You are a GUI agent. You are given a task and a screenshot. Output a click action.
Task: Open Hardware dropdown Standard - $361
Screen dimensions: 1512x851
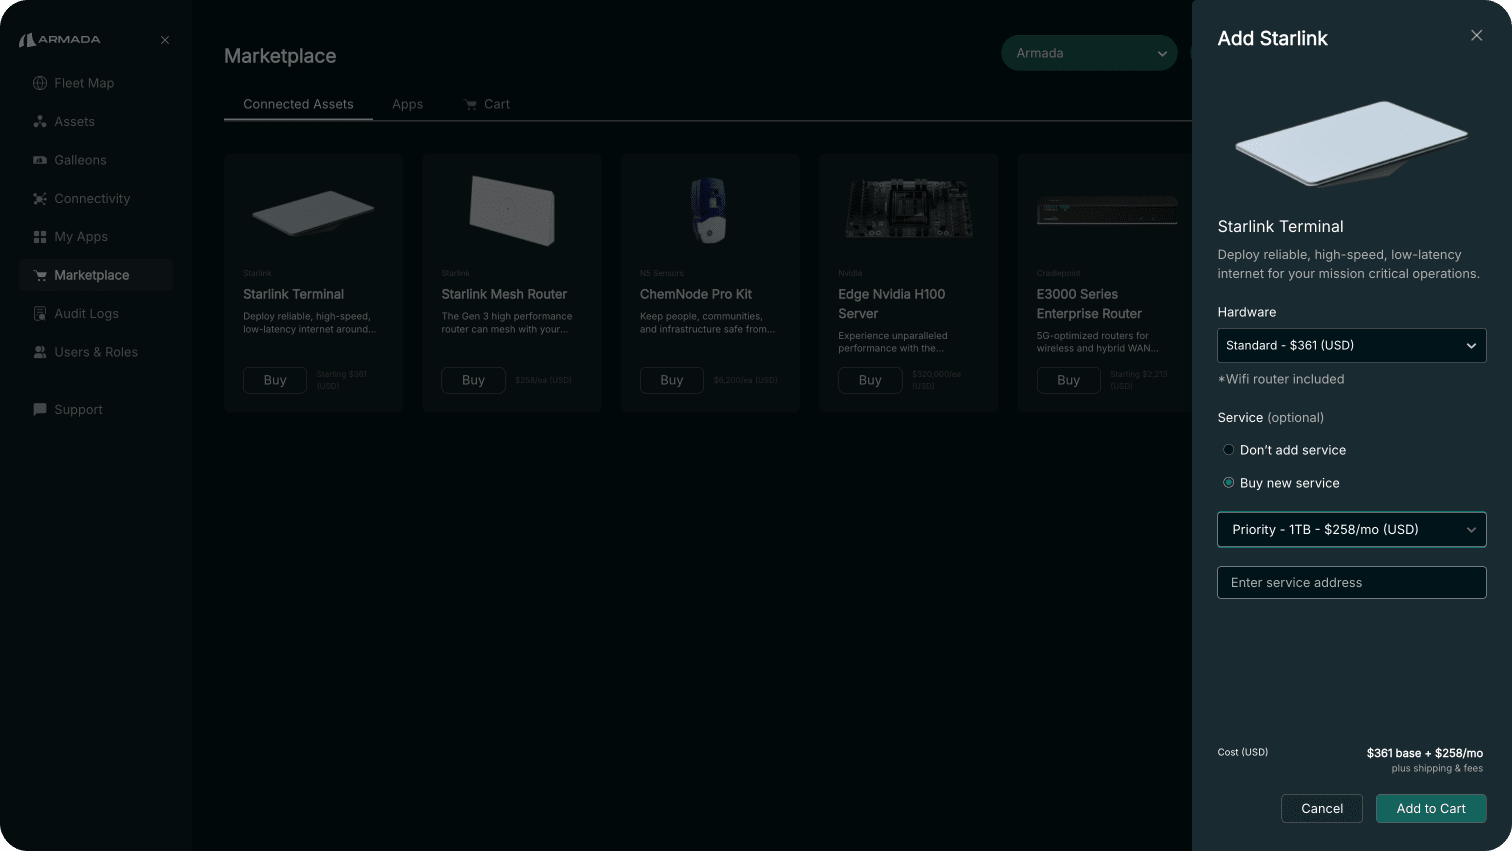coord(1351,345)
